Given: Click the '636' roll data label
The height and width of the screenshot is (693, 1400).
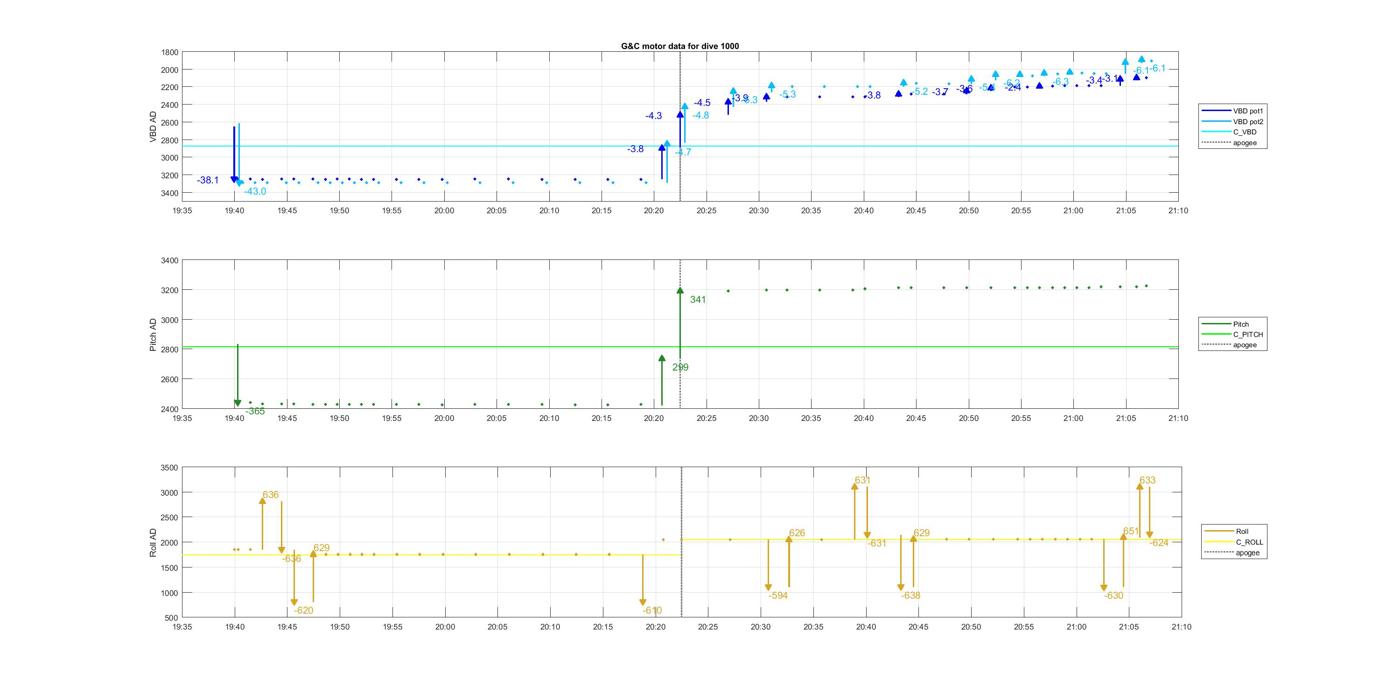Looking at the screenshot, I should point(271,495).
